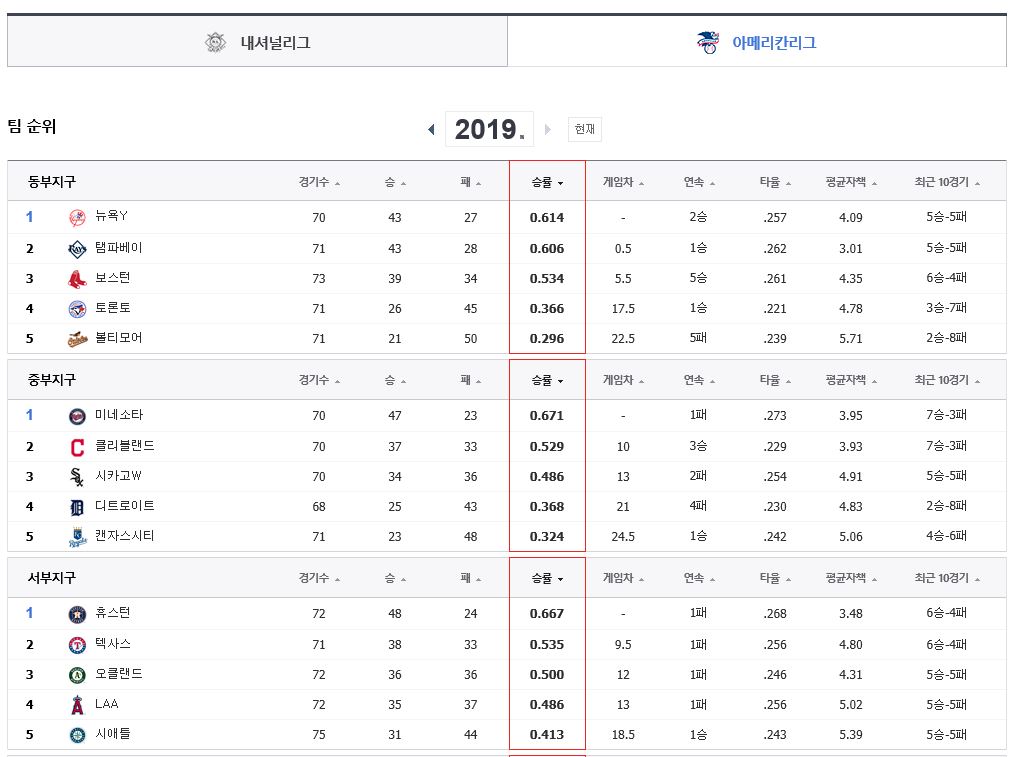
Task: Click the LA Angels logo
Action: click(77, 705)
